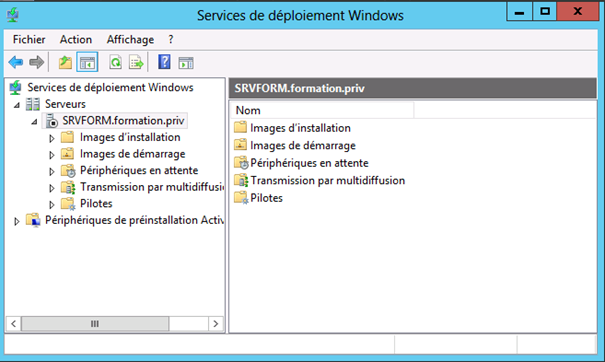Viewport: 605px width, 362px height.
Task: Click the Back arrow toolbar icon
Action: [x=16, y=62]
